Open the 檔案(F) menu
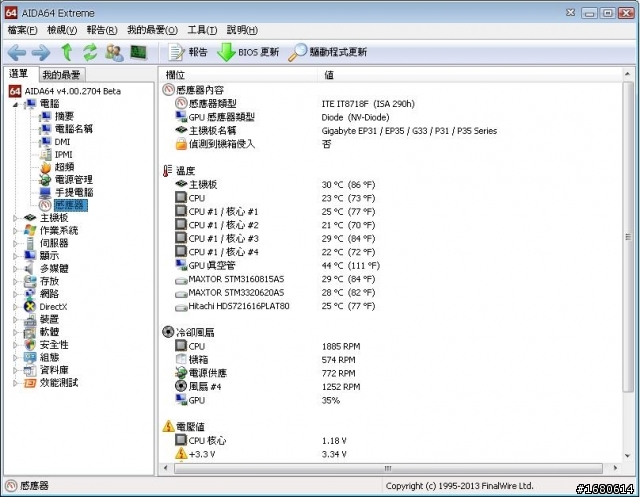This screenshot has width=640, height=497. 22,30
